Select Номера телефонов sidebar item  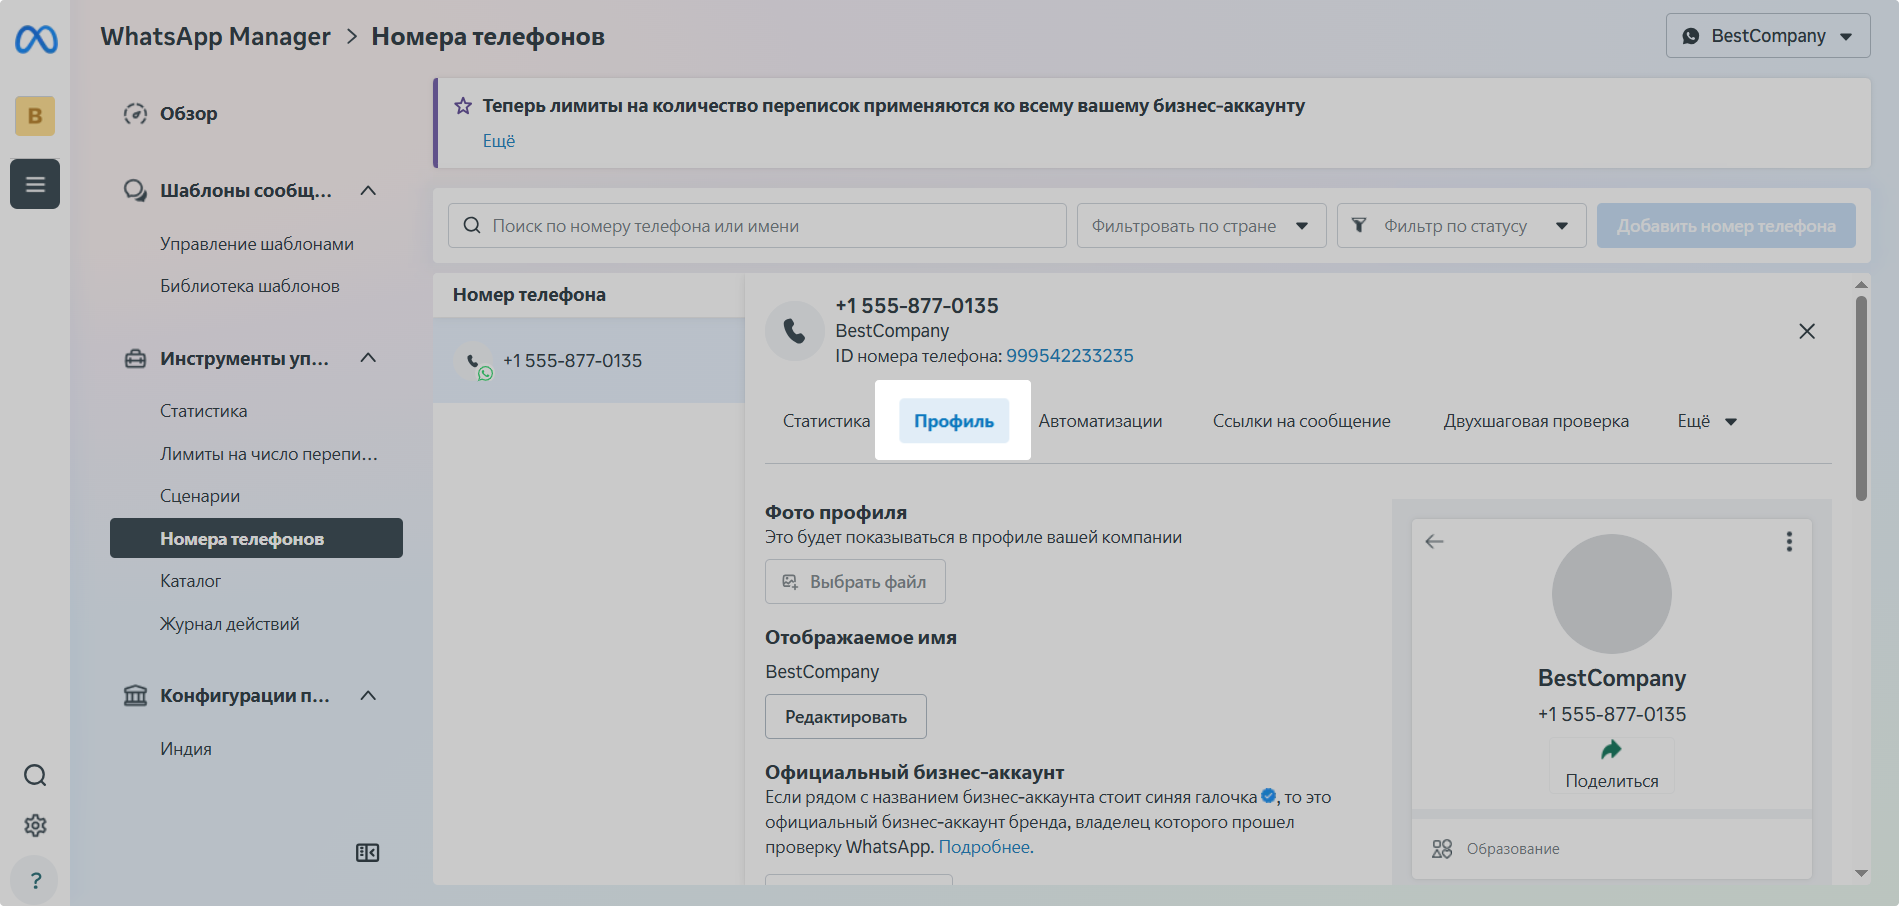pos(256,538)
